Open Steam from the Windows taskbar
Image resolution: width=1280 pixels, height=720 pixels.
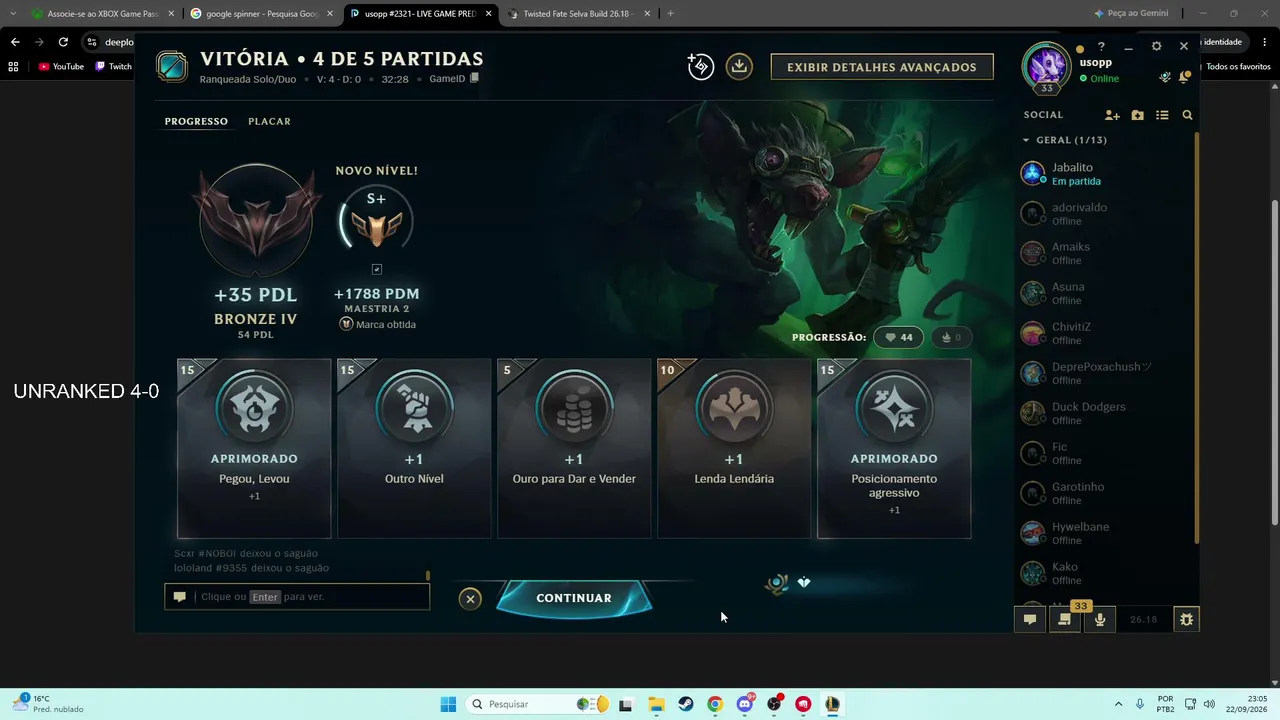click(686, 704)
